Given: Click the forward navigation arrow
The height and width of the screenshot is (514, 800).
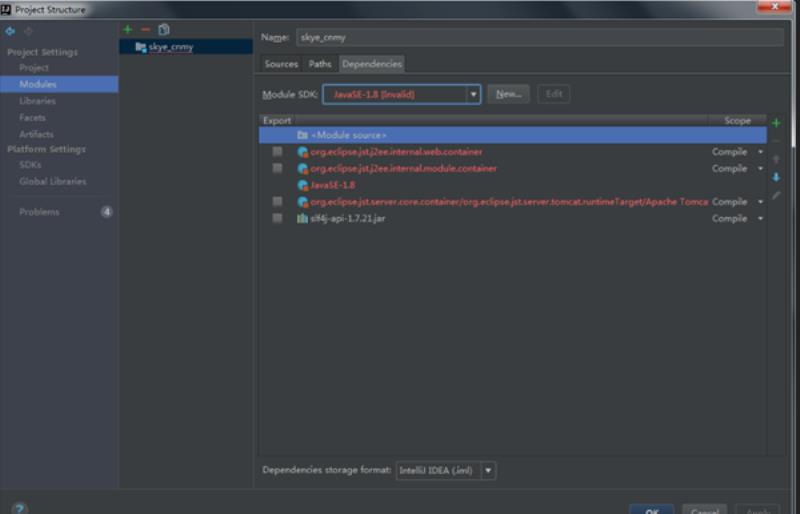Looking at the screenshot, I should (29, 31).
